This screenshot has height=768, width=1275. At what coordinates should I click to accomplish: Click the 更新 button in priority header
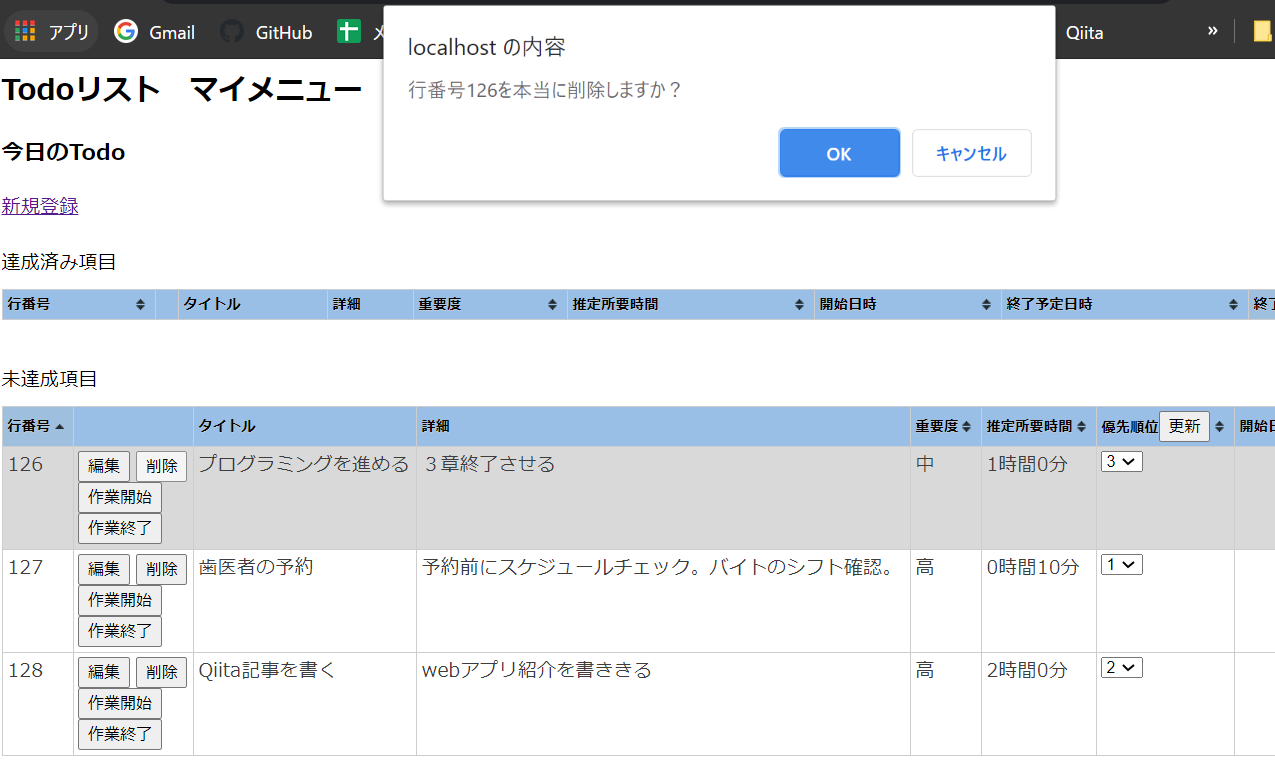pyautogui.click(x=1184, y=426)
